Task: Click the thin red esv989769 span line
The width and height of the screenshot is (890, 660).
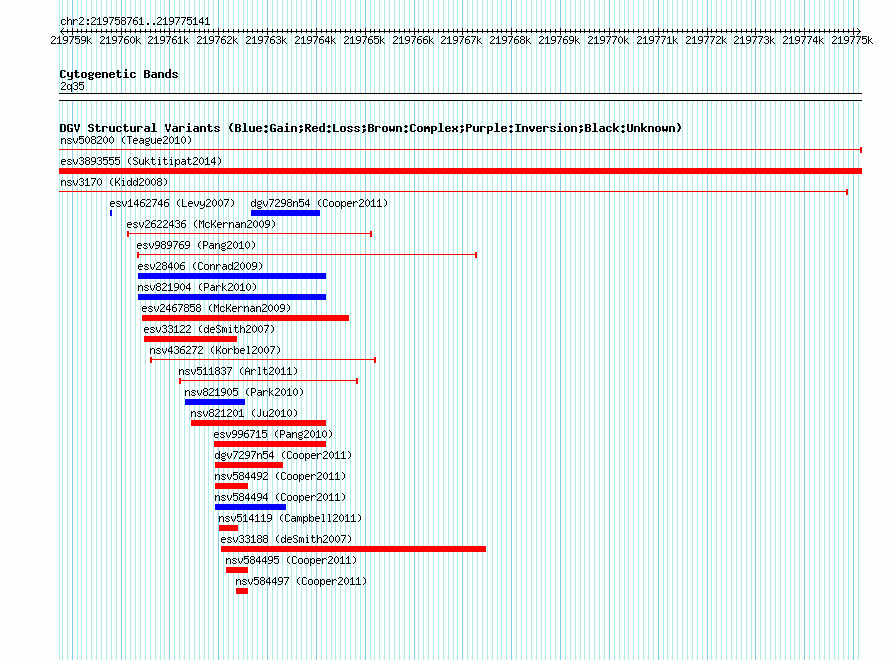Action: click(307, 255)
